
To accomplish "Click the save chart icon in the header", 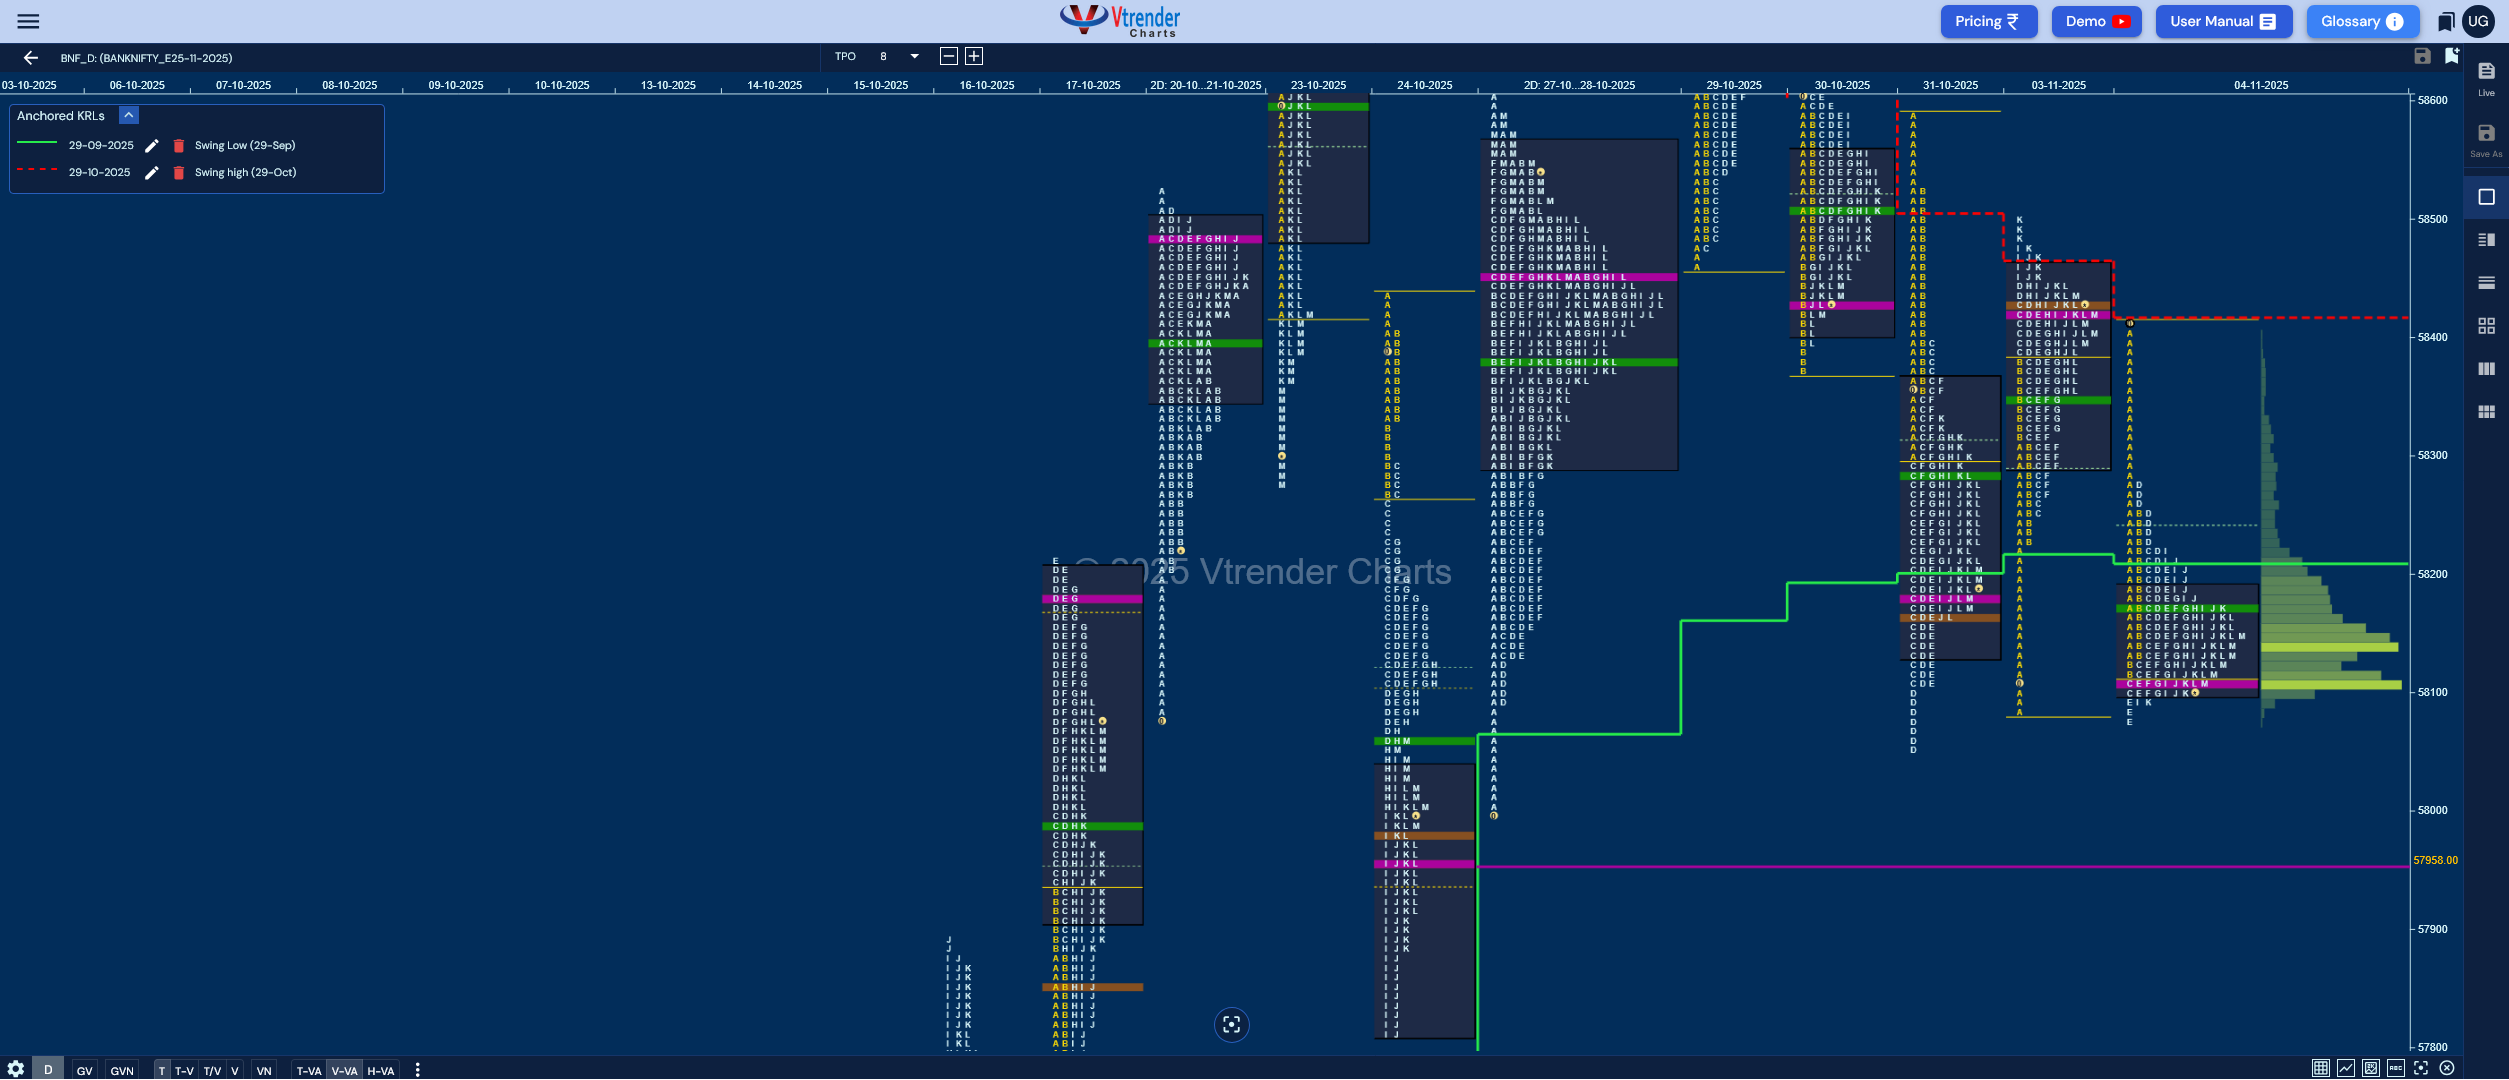I will tap(2423, 56).
